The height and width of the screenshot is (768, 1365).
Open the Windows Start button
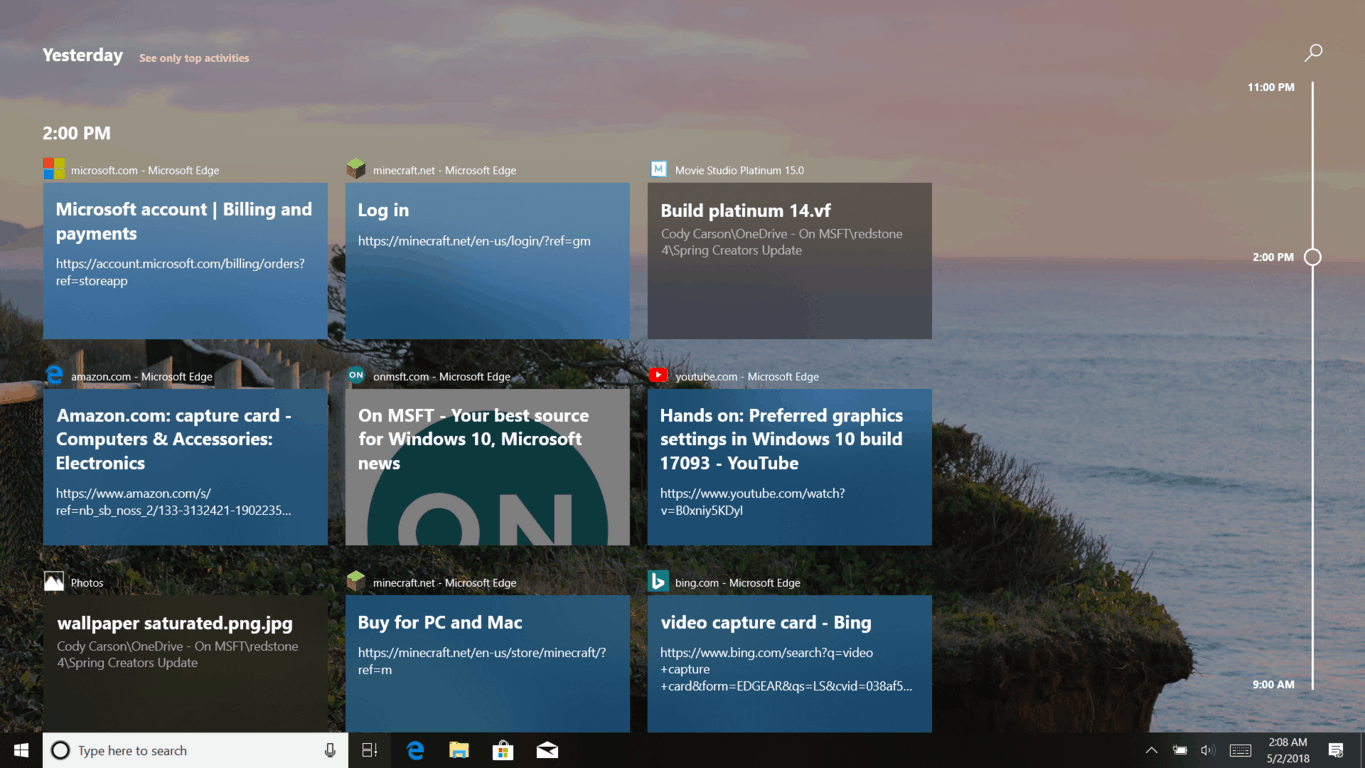[21, 750]
